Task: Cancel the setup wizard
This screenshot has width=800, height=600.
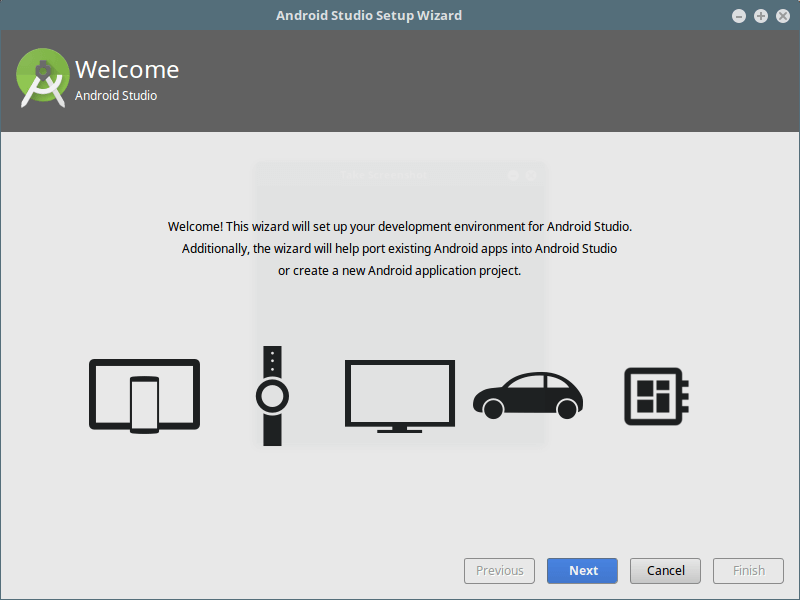Action: 666,571
